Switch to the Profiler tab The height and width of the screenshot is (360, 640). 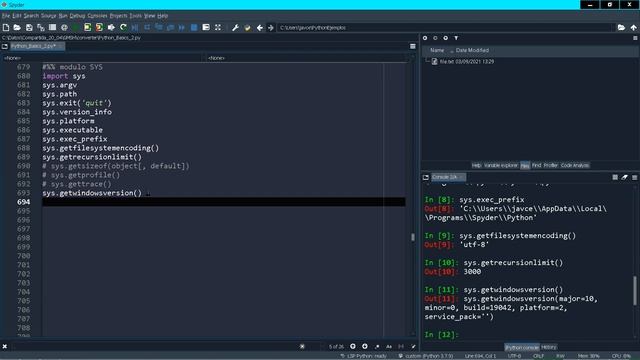click(551, 165)
